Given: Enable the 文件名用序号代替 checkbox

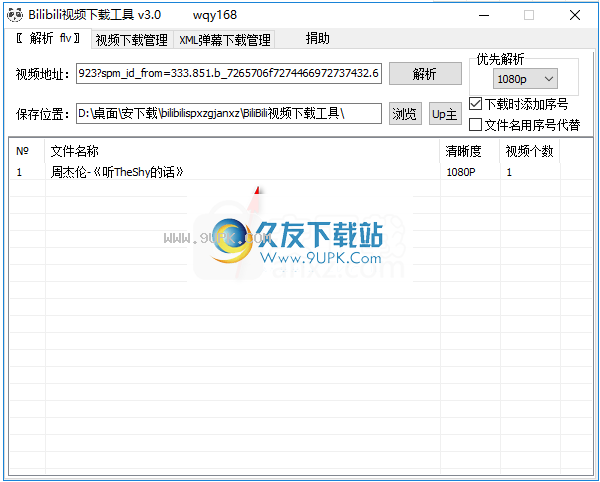Looking at the screenshot, I should tap(475, 124).
